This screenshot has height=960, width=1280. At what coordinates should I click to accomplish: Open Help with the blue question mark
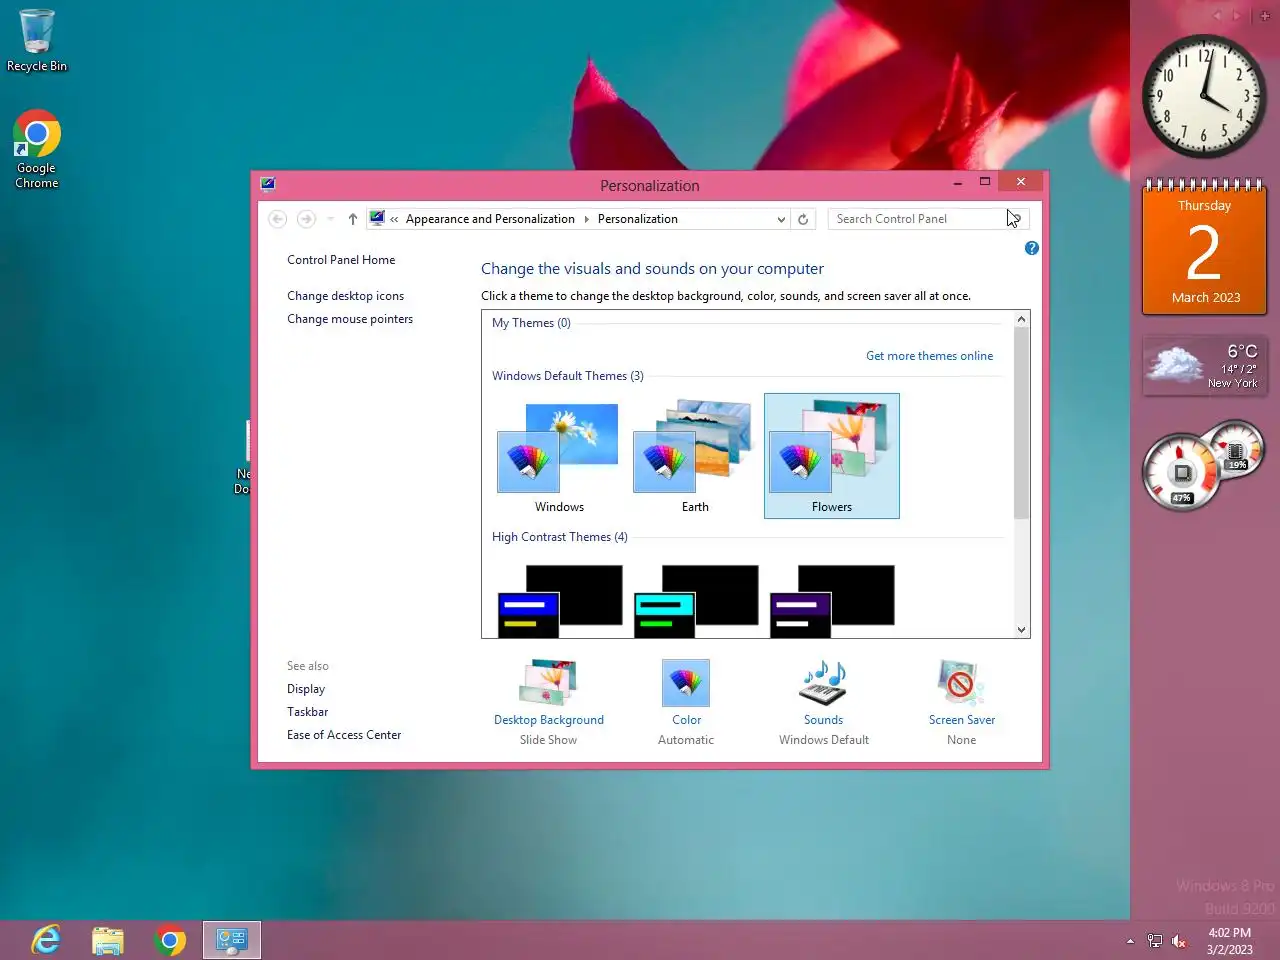tap(1032, 248)
